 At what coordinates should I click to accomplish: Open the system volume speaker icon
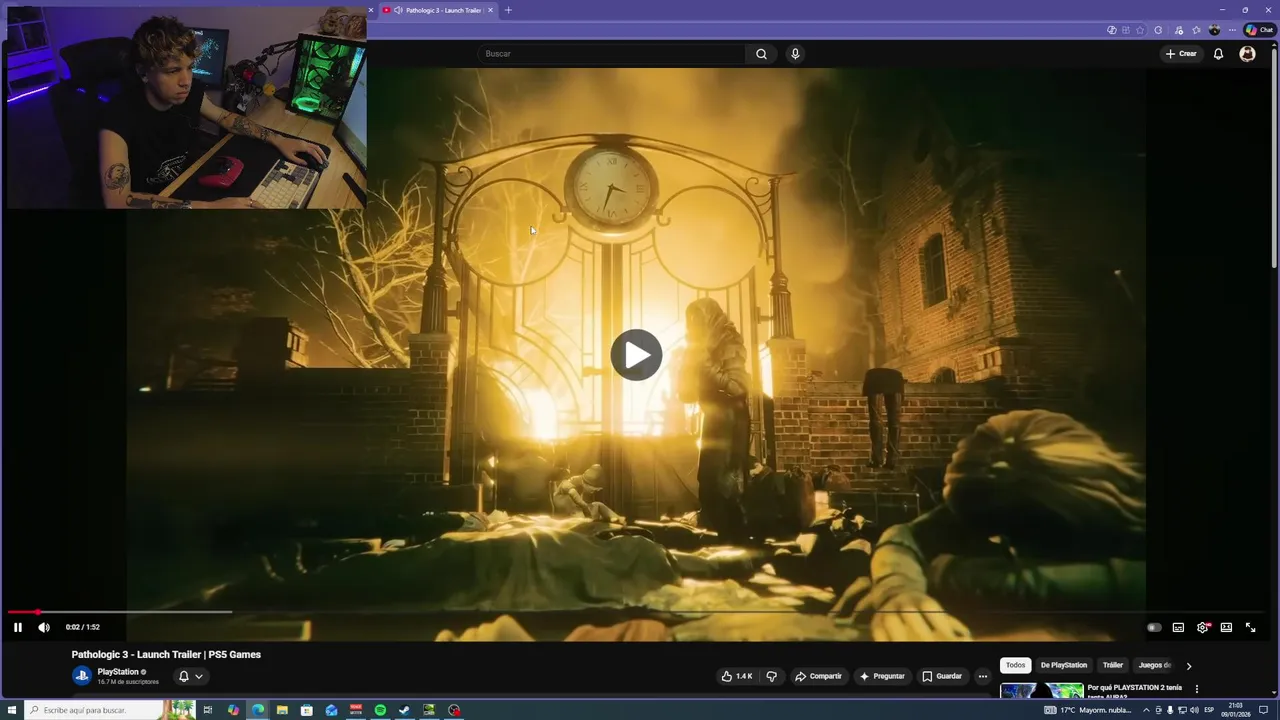(1194, 710)
